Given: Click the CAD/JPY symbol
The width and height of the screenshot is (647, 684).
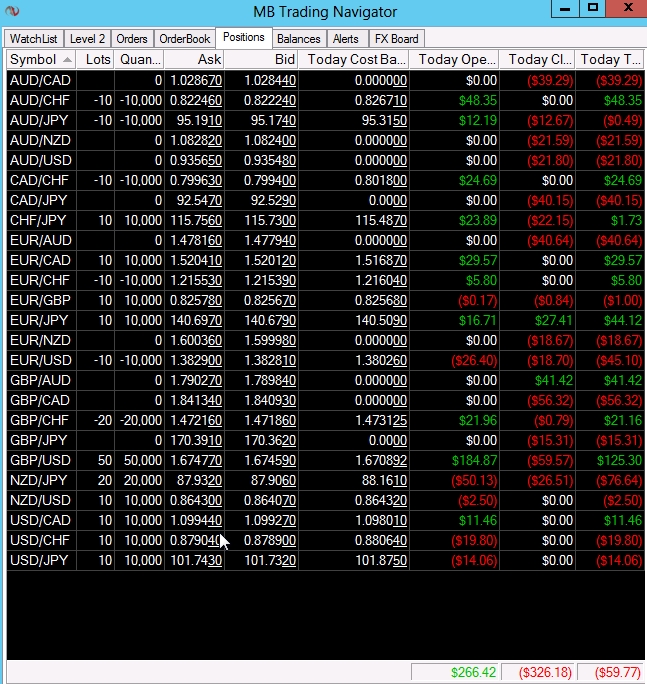Looking at the screenshot, I should pos(39,201).
